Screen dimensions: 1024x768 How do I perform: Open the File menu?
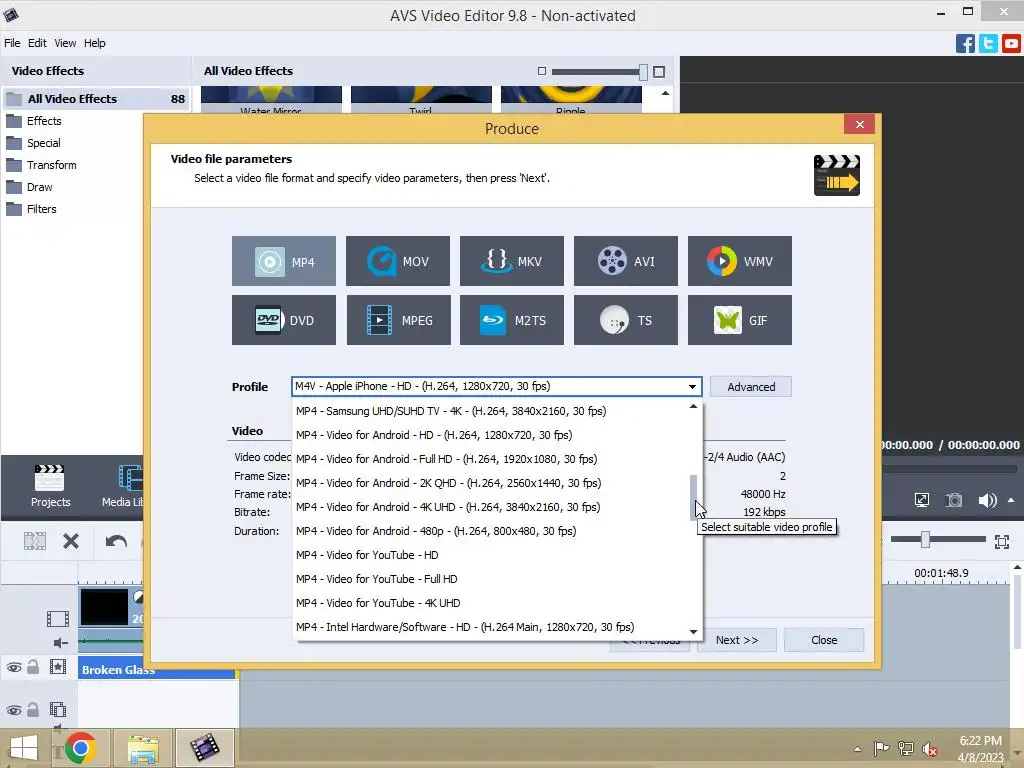[12, 43]
